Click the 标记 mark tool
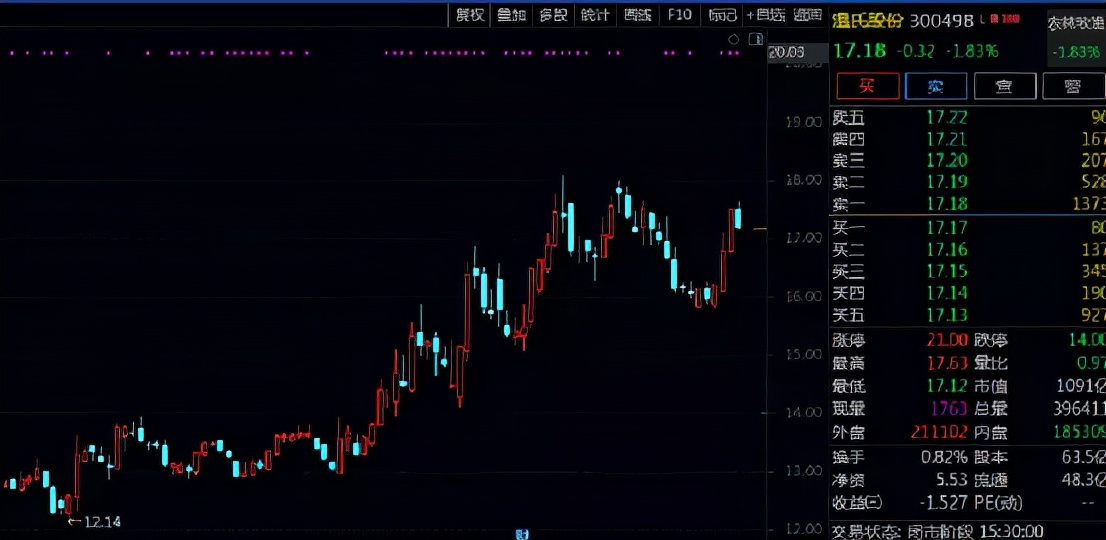 722,15
